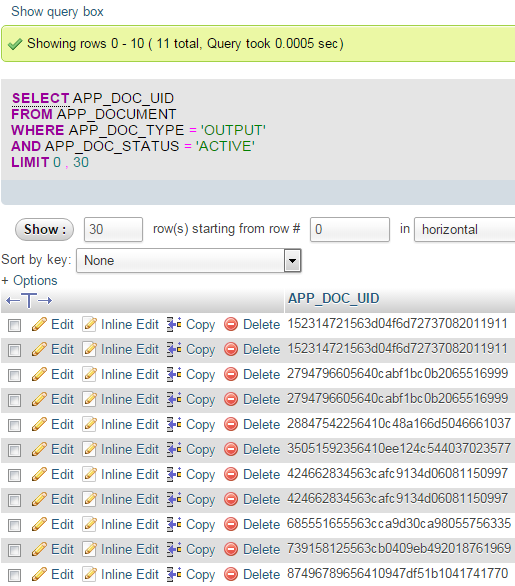
Task: Click the SELECT keyword link in query
Action: [x=40, y=98]
